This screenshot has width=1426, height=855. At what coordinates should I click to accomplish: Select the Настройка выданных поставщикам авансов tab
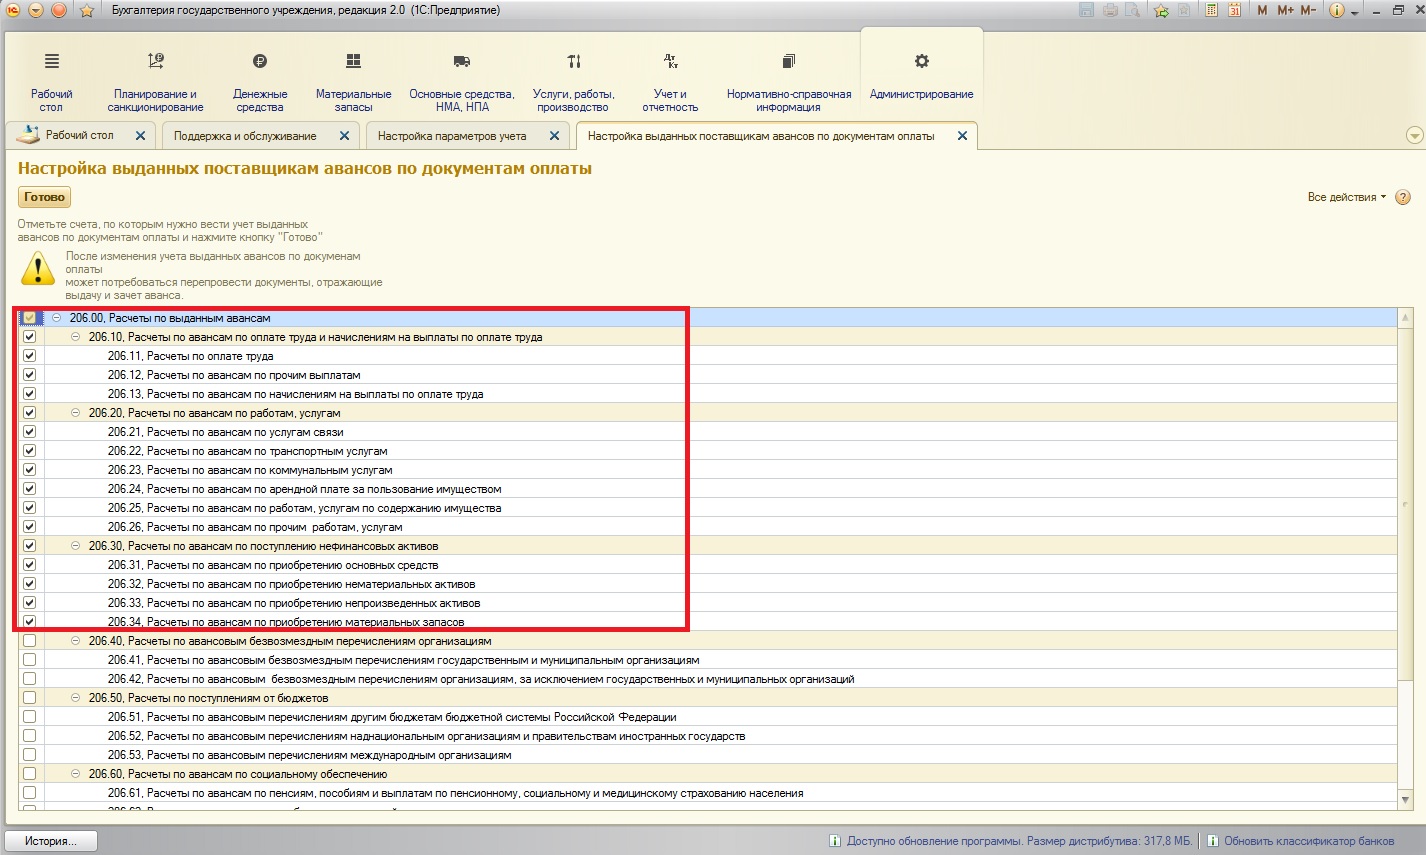[761, 136]
